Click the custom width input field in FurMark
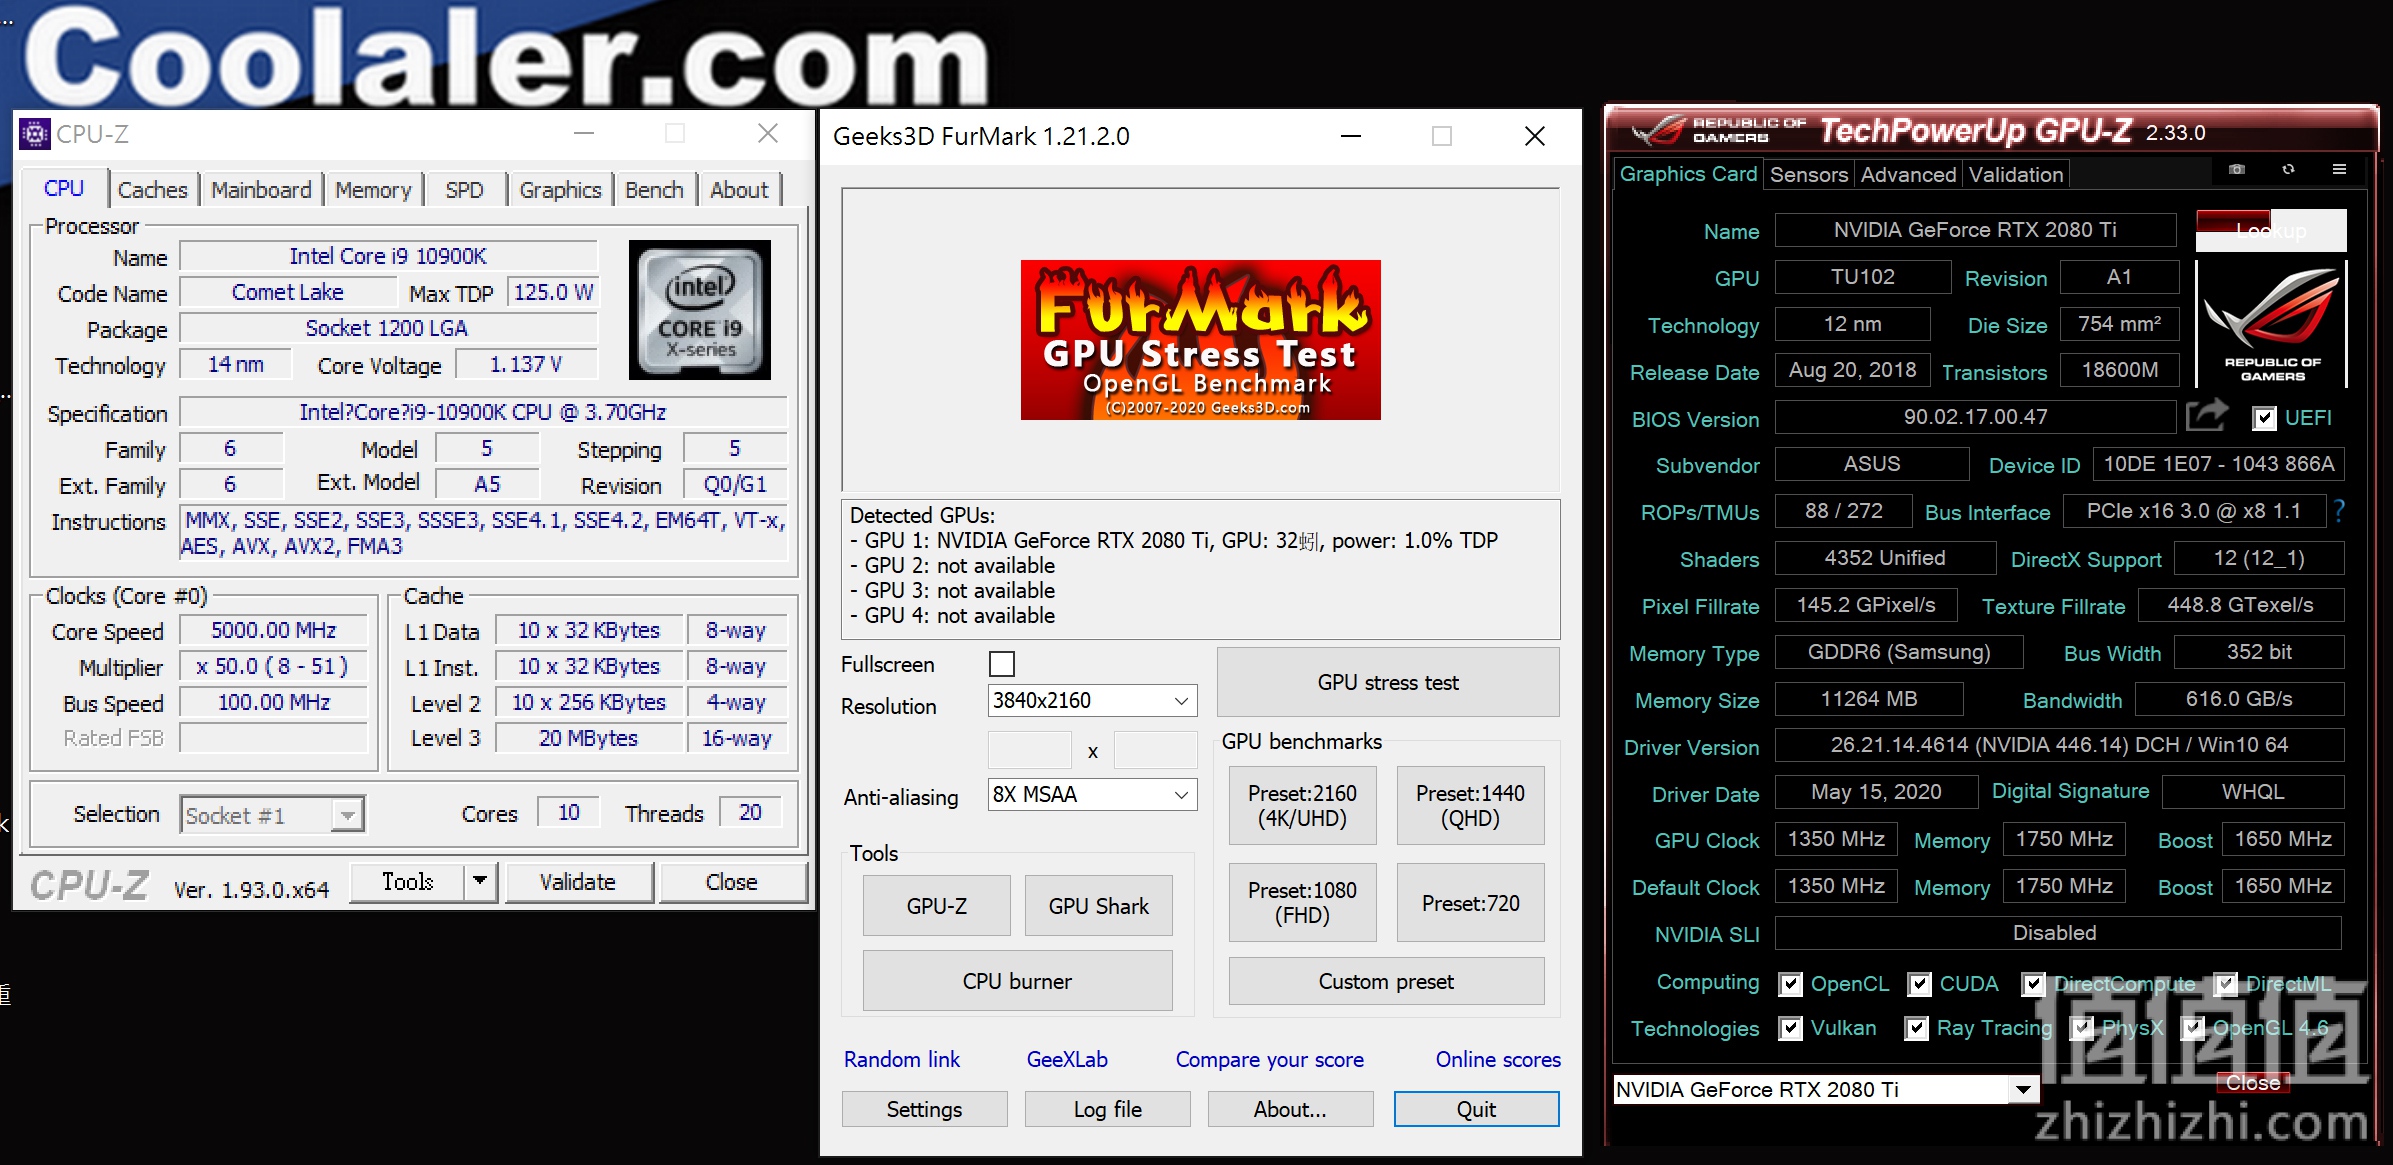Viewport: 2393px width, 1165px height. coord(1030,750)
